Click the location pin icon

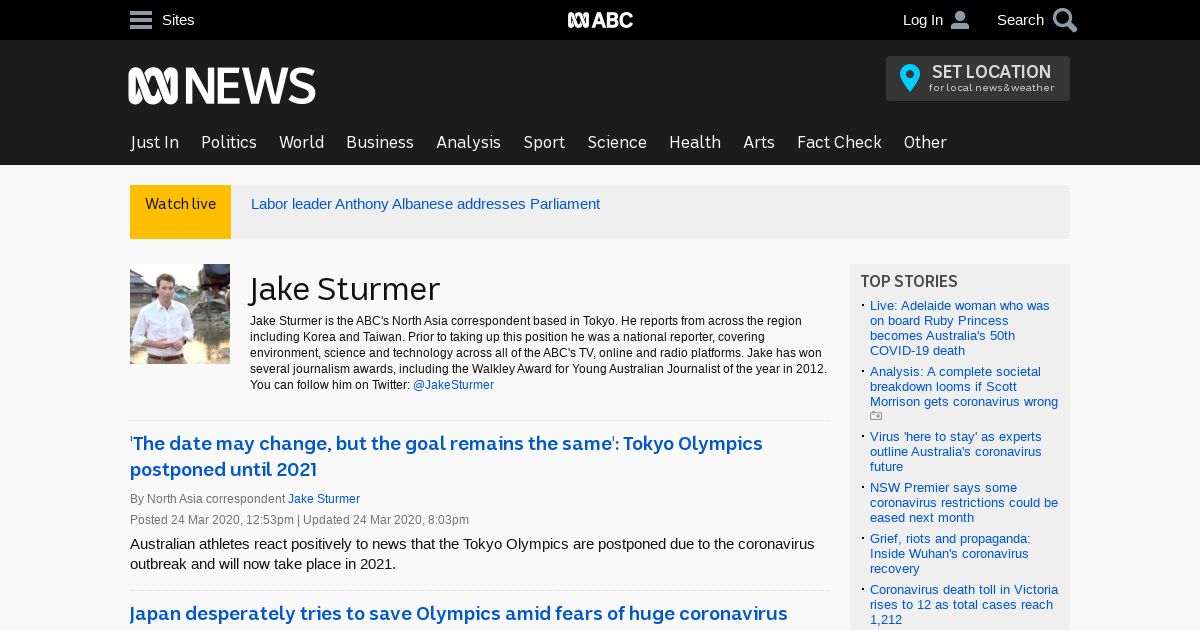coord(909,78)
